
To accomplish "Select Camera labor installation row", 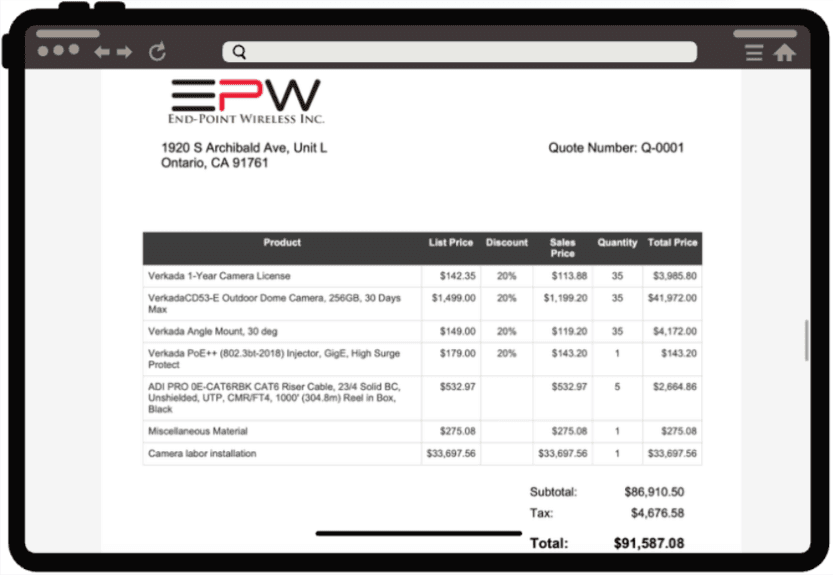I will pos(422,453).
